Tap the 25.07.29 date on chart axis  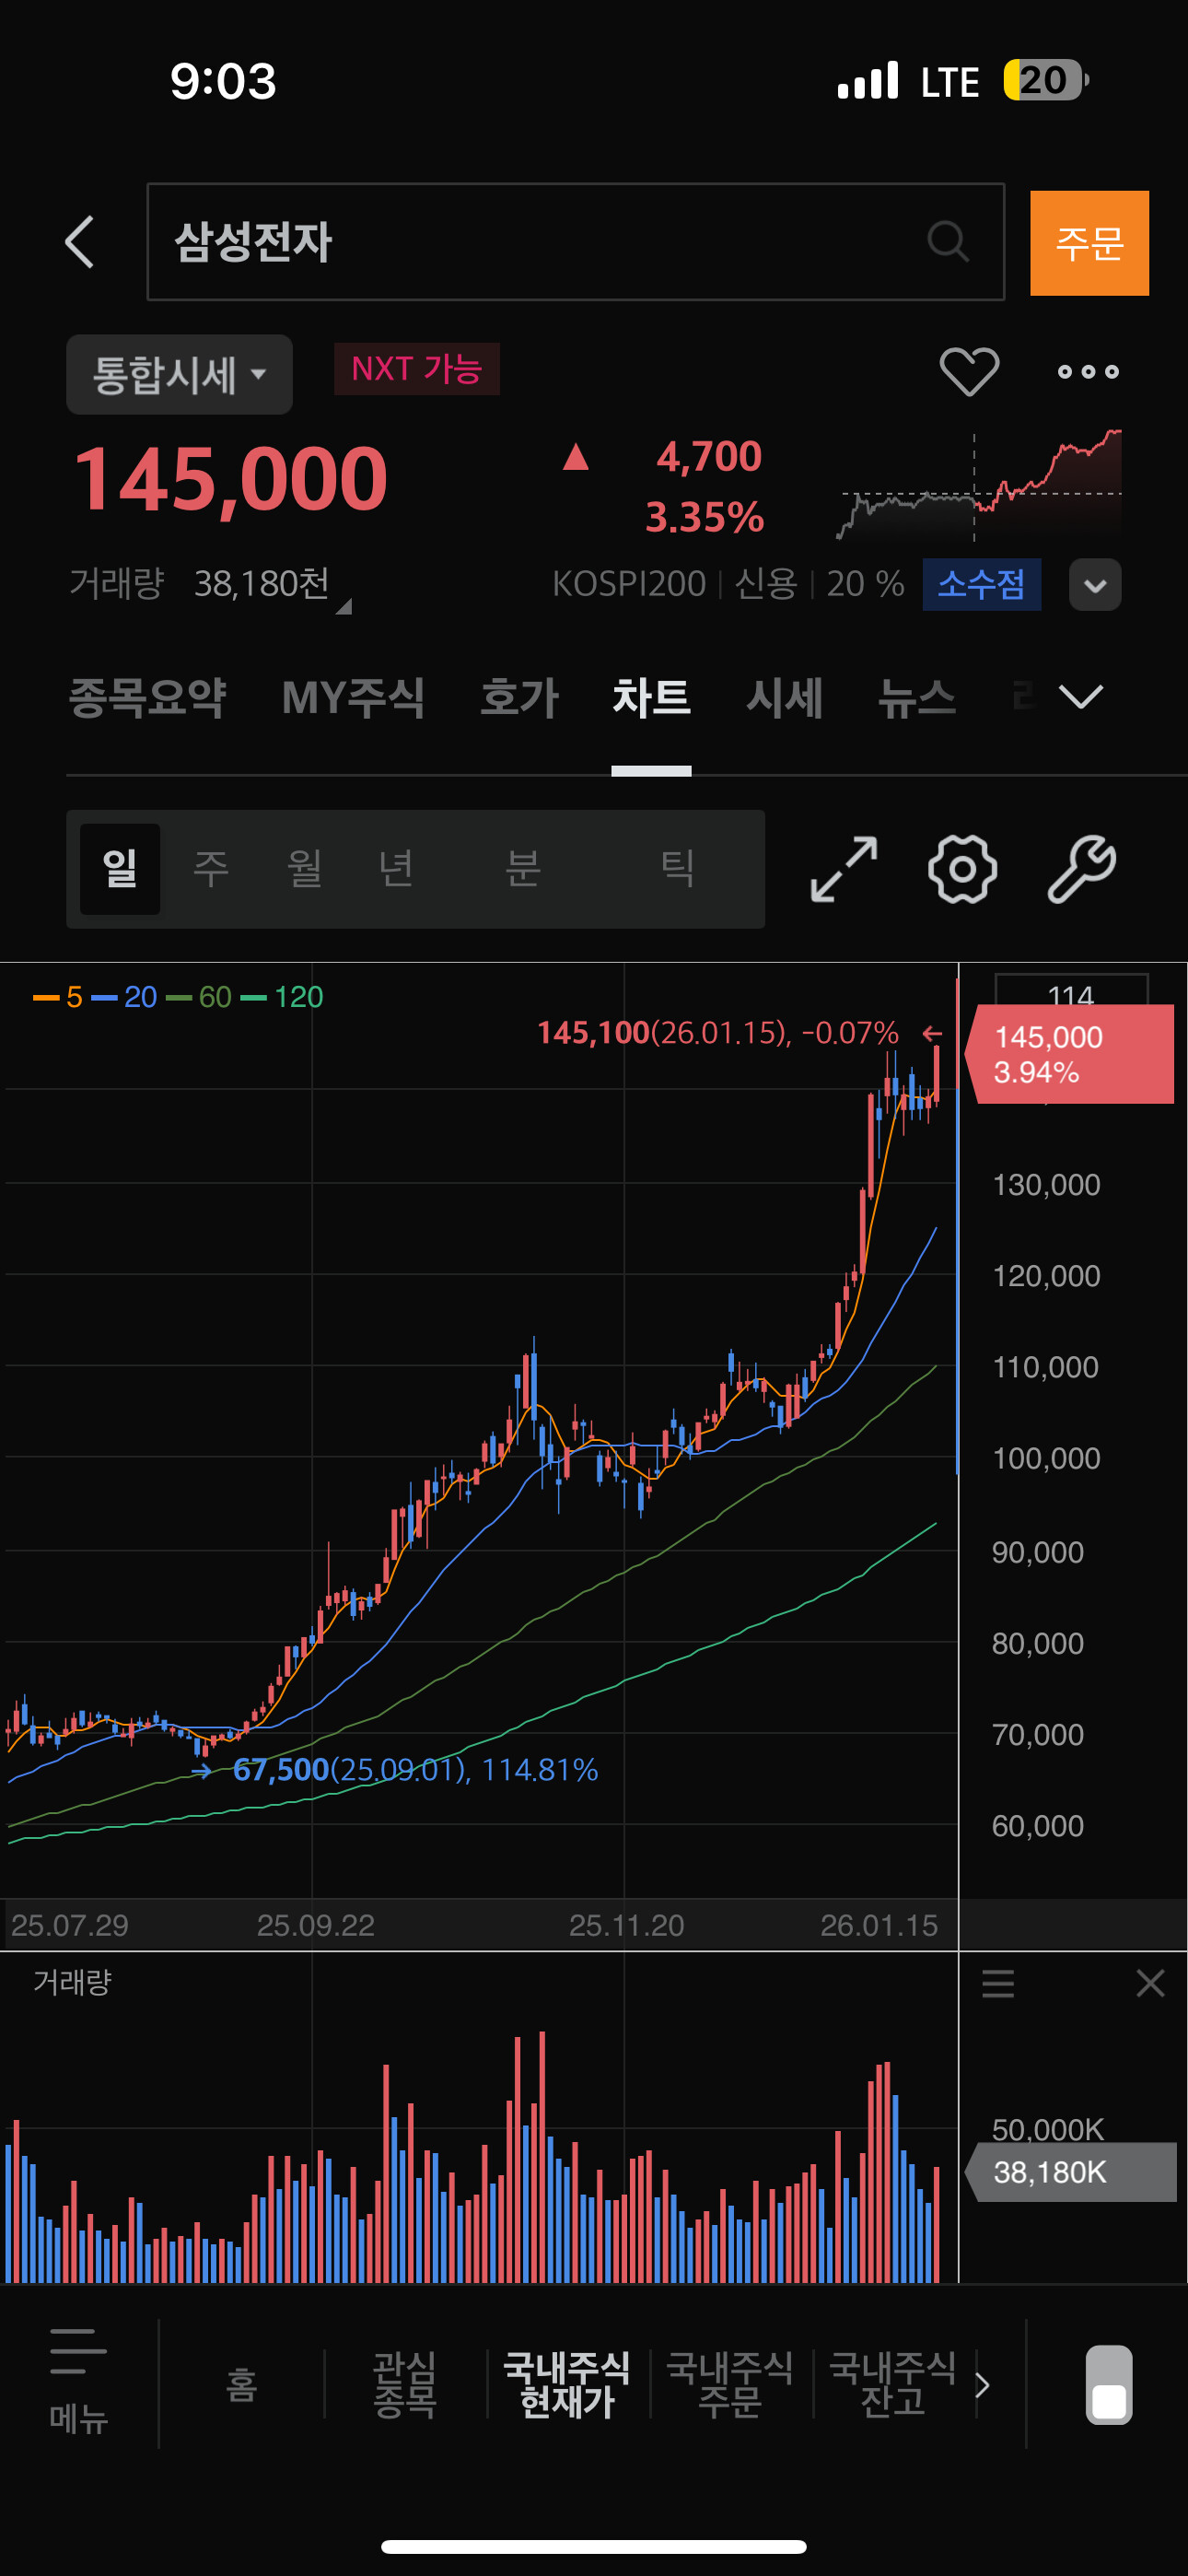pyautogui.click(x=70, y=1925)
